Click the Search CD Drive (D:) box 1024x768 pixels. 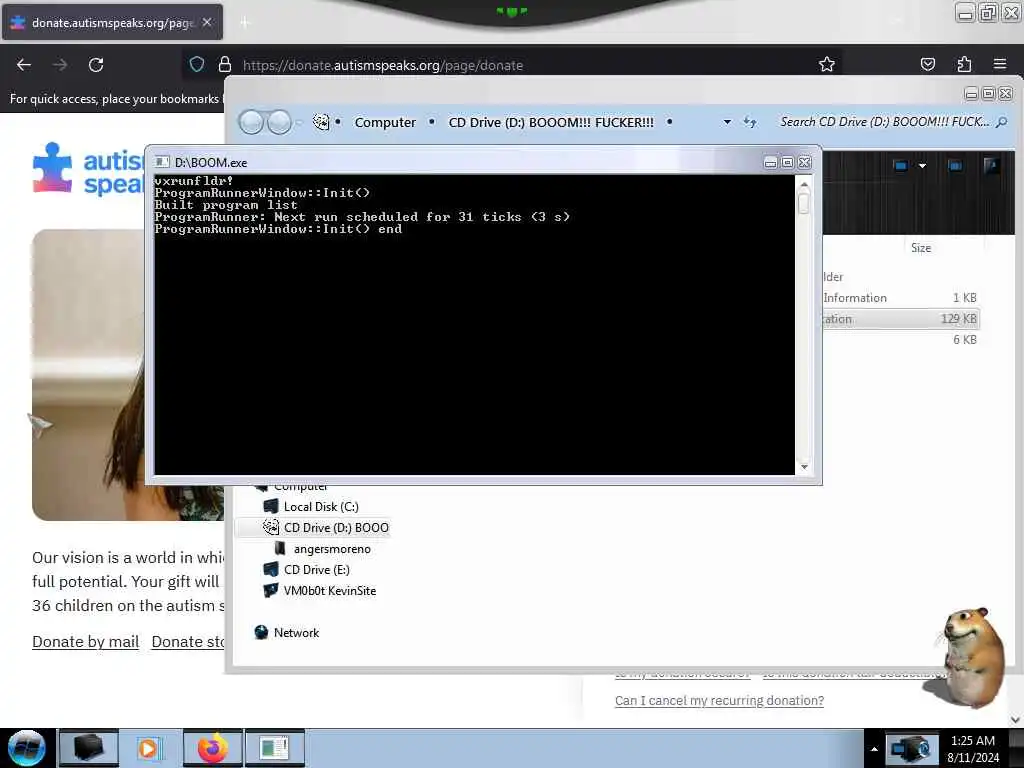(884, 122)
